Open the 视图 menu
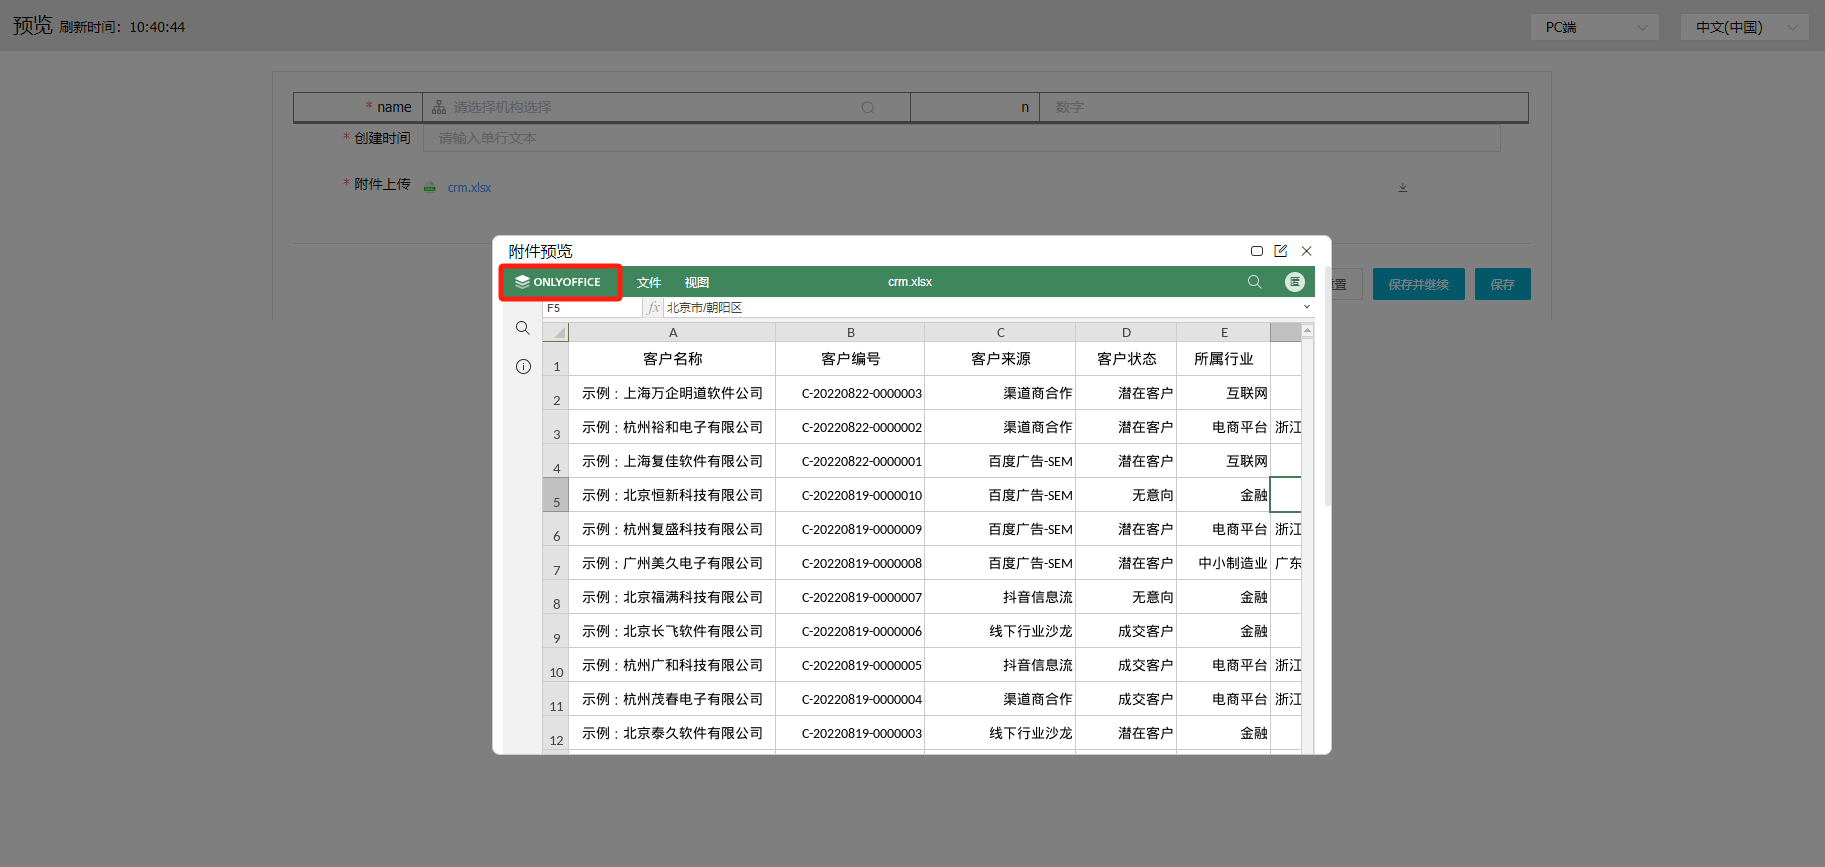This screenshot has height=867, width=1825. [x=697, y=283]
